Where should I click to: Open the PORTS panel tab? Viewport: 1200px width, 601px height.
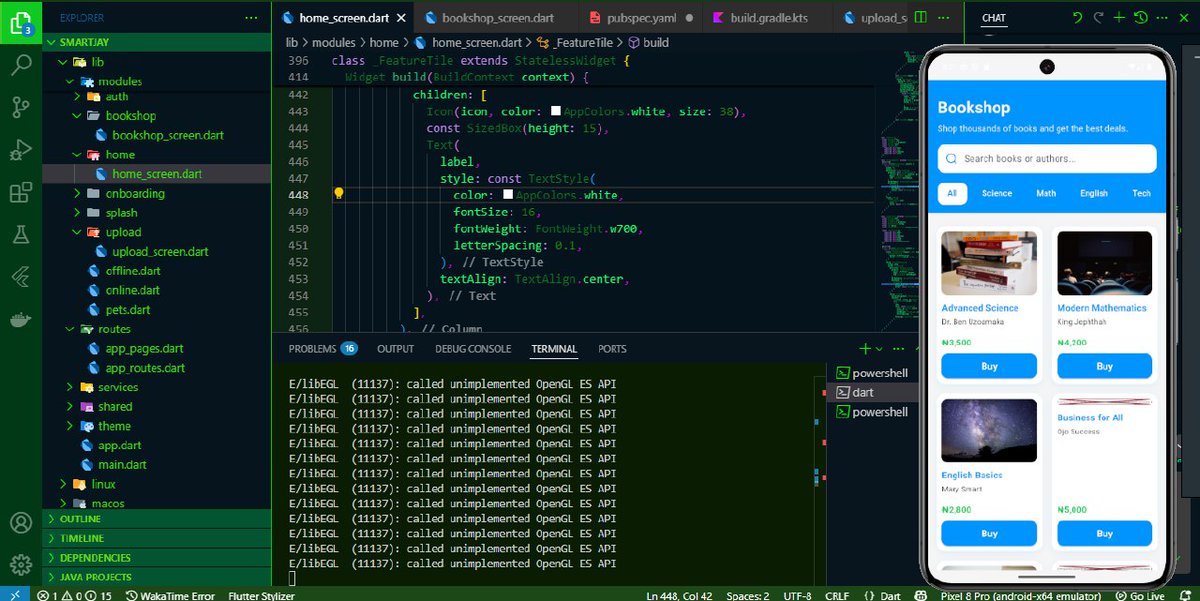(x=612, y=349)
